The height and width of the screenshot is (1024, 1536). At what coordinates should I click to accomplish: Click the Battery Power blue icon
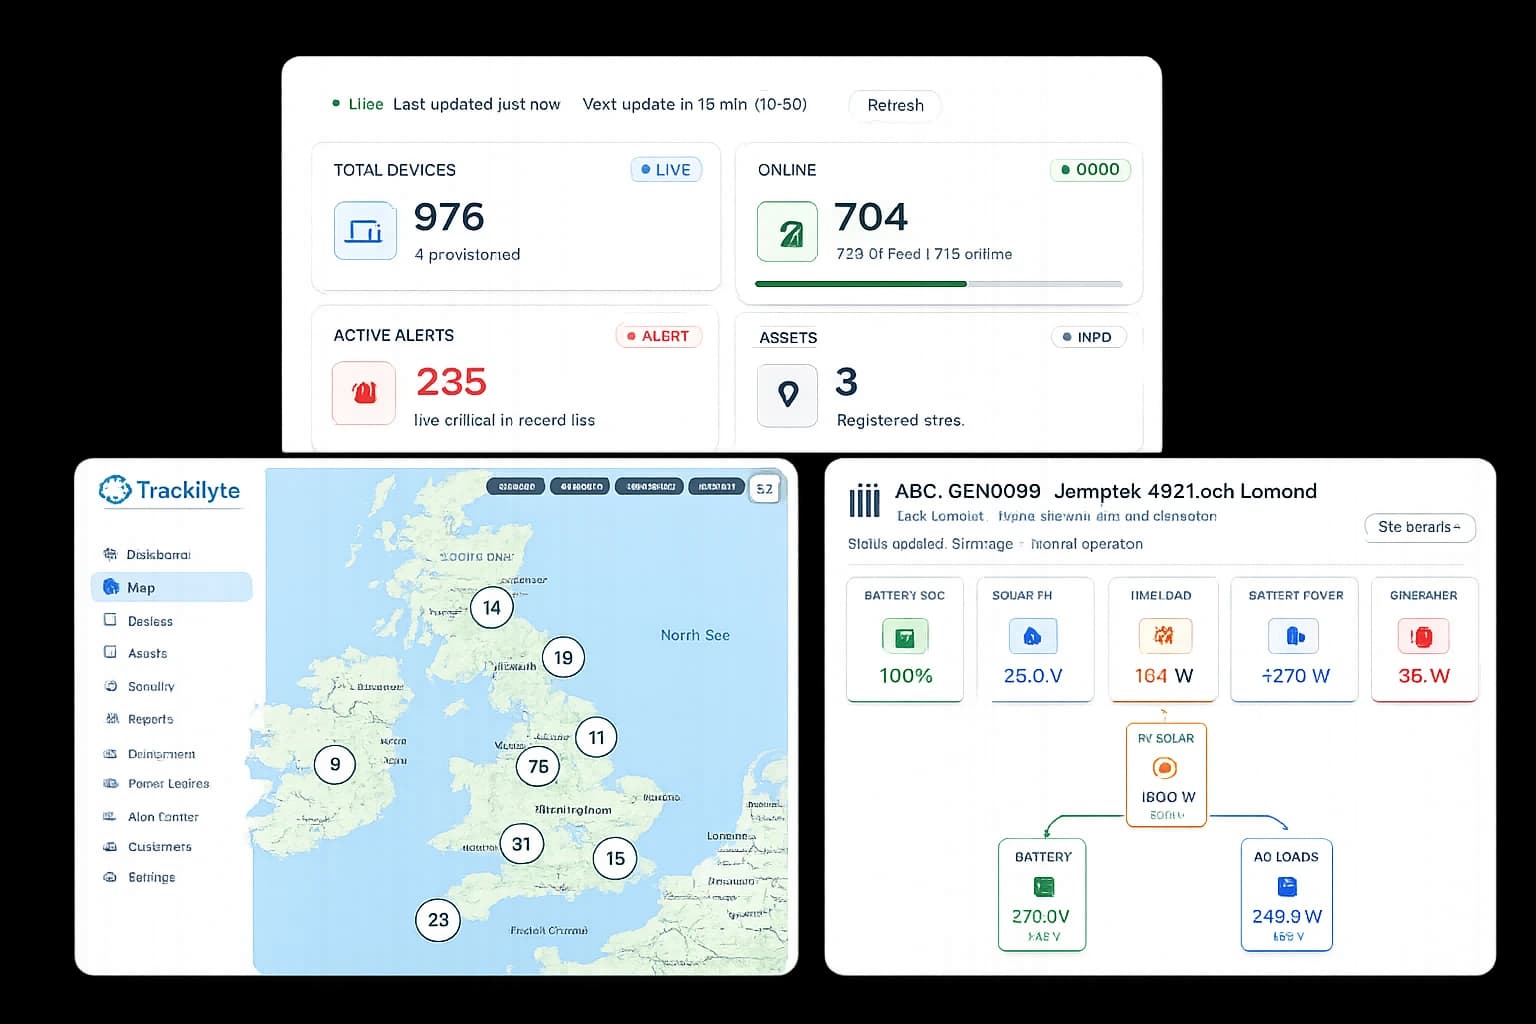click(1294, 635)
